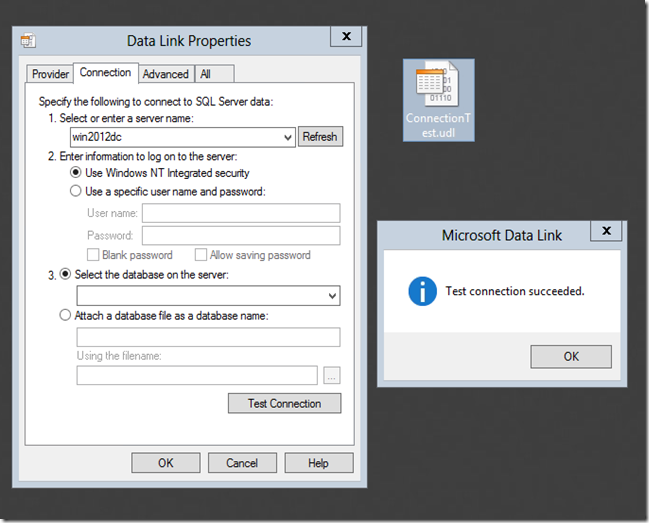The height and width of the screenshot is (523, 649).
Task: Close the Microsoft Data Link message box
Action: pos(603,232)
